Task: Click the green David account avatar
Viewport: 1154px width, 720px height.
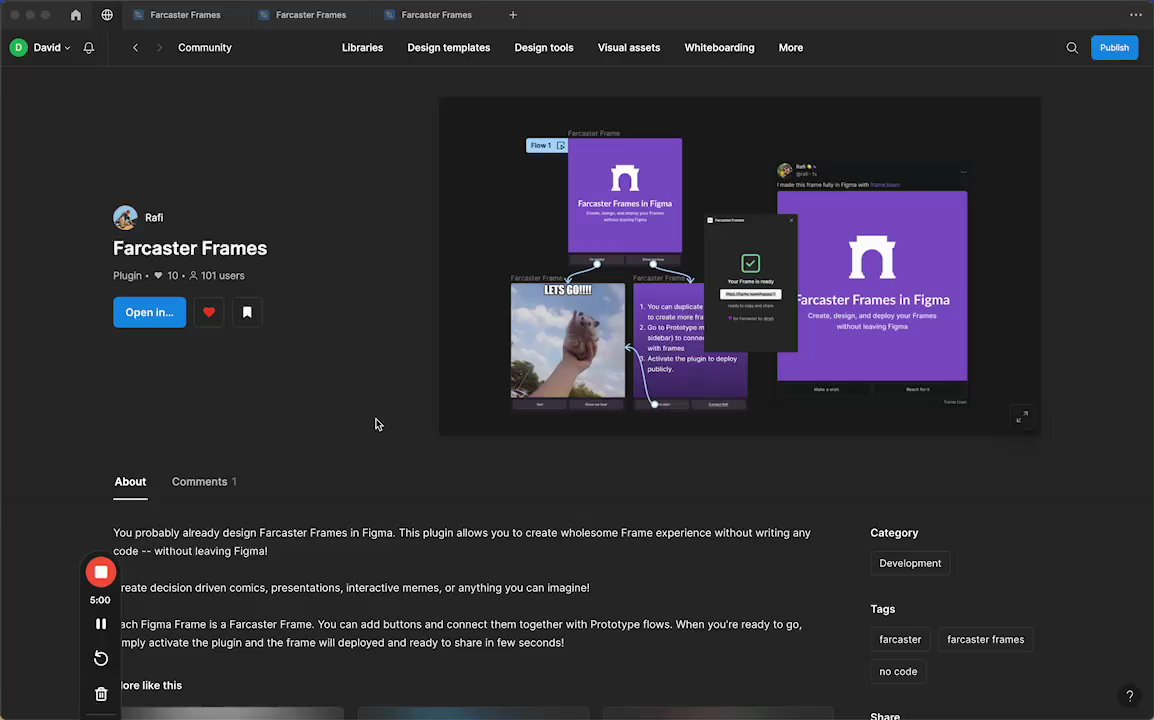Action: pyautogui.click(x=18, y=48)
